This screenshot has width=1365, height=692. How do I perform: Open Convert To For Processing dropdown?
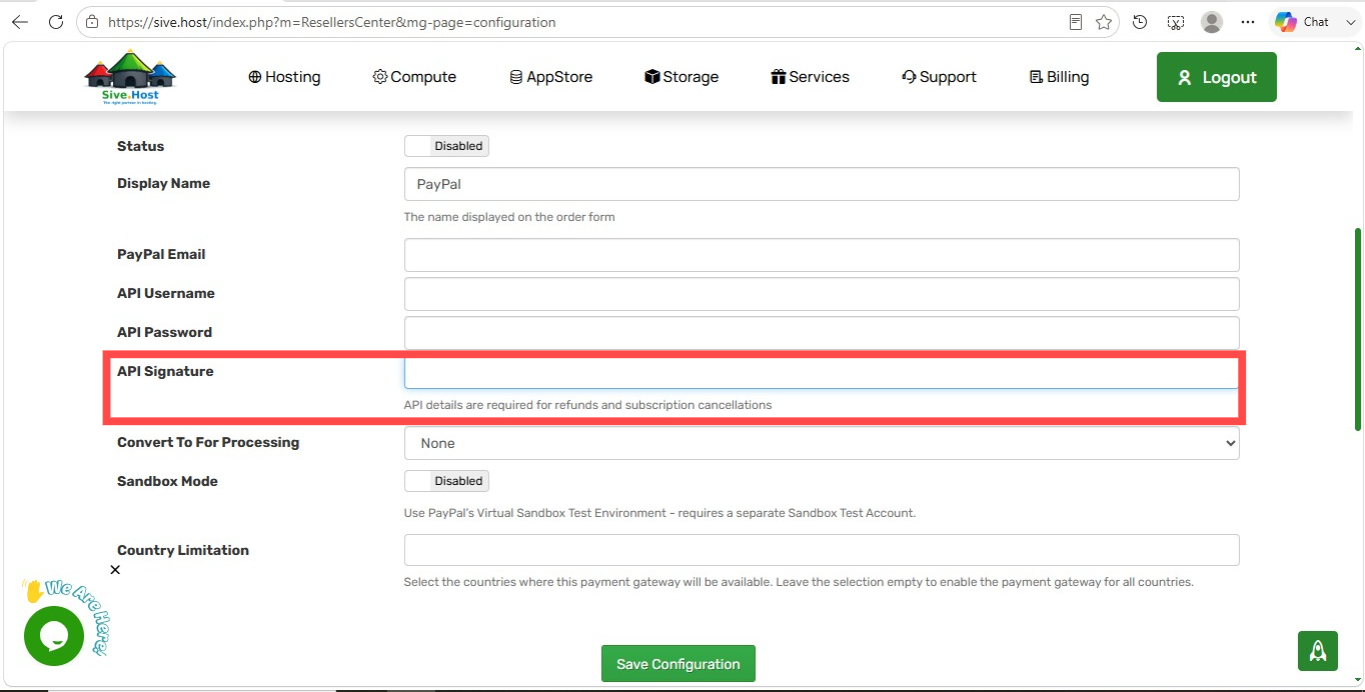[x=821, y=443]
